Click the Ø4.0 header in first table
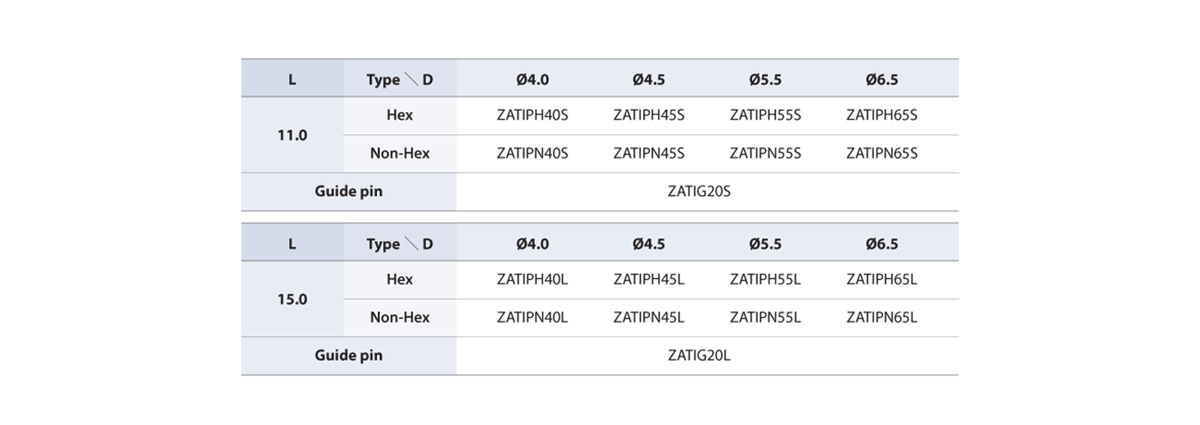The width and height of the screenshot is (1200, 425). click(532, 78)
